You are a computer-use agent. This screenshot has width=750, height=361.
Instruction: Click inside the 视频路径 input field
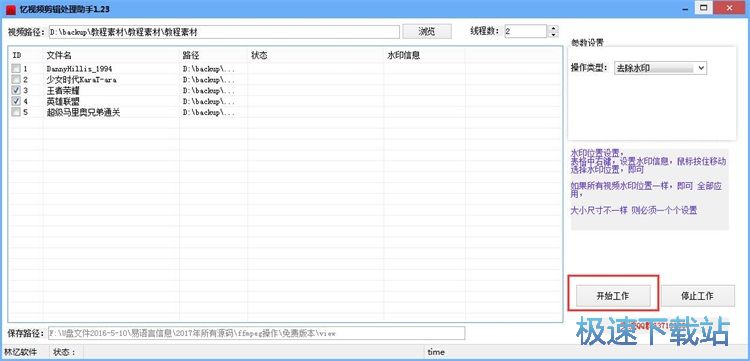coord(224,32)
